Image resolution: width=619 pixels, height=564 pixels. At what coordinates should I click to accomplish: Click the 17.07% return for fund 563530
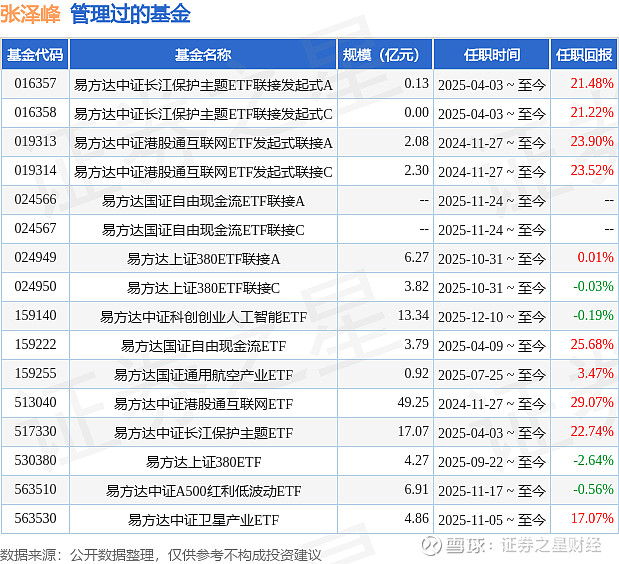[592, 519]
